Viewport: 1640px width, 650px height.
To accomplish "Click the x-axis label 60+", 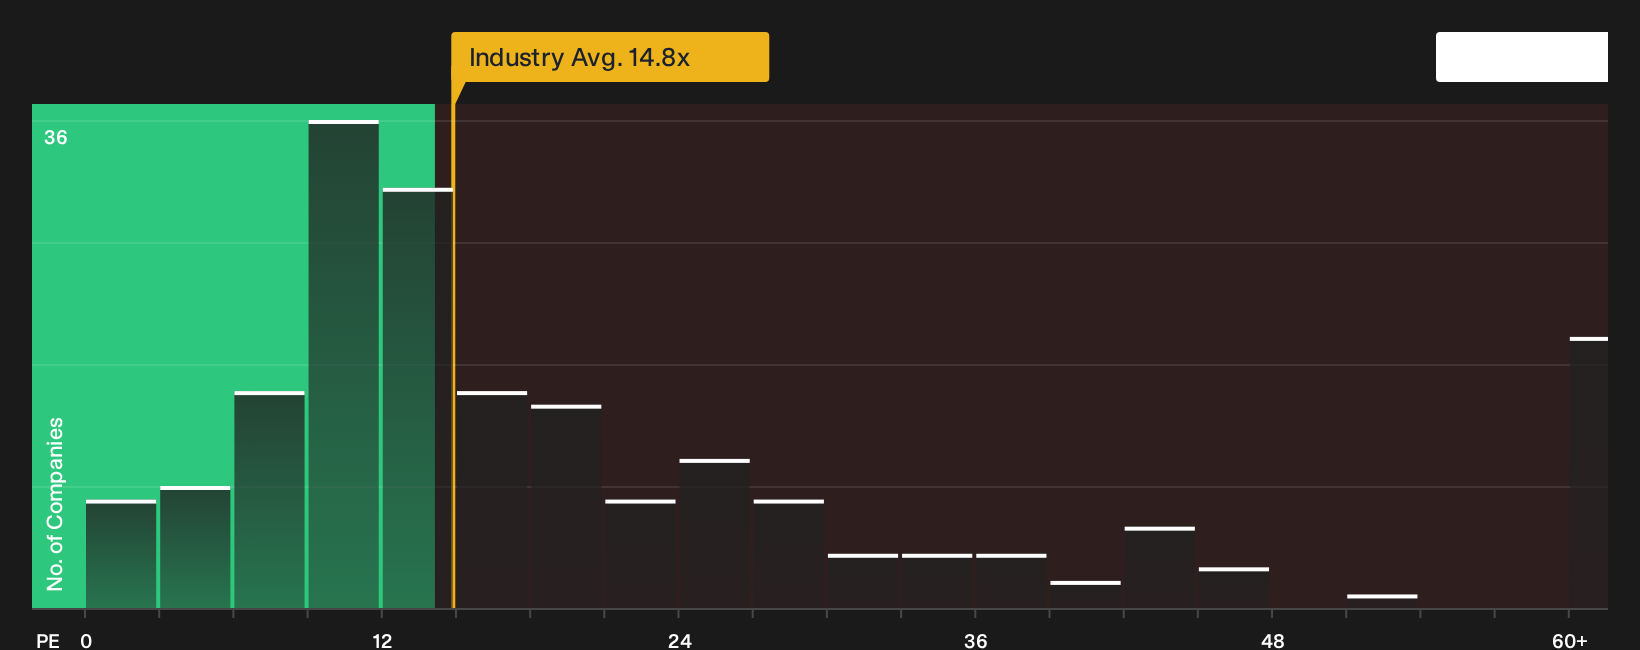I will pyautogui.click(x=1570, y=641).
